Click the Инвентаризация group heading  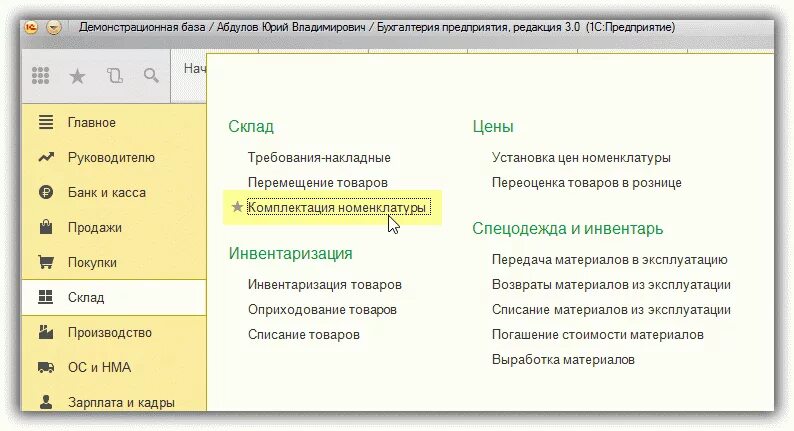point(290,253)
